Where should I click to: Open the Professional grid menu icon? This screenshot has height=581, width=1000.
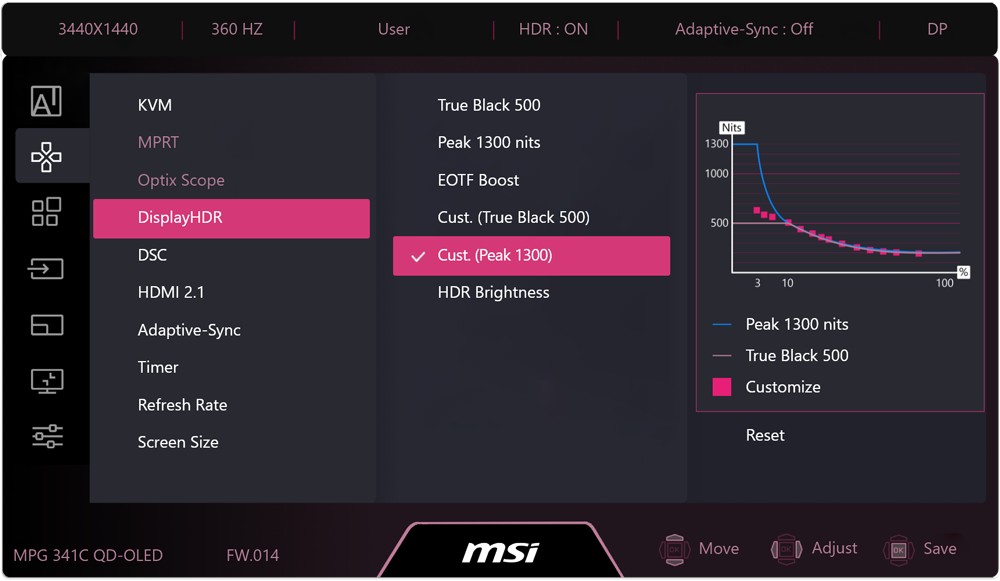pos(47,212)
